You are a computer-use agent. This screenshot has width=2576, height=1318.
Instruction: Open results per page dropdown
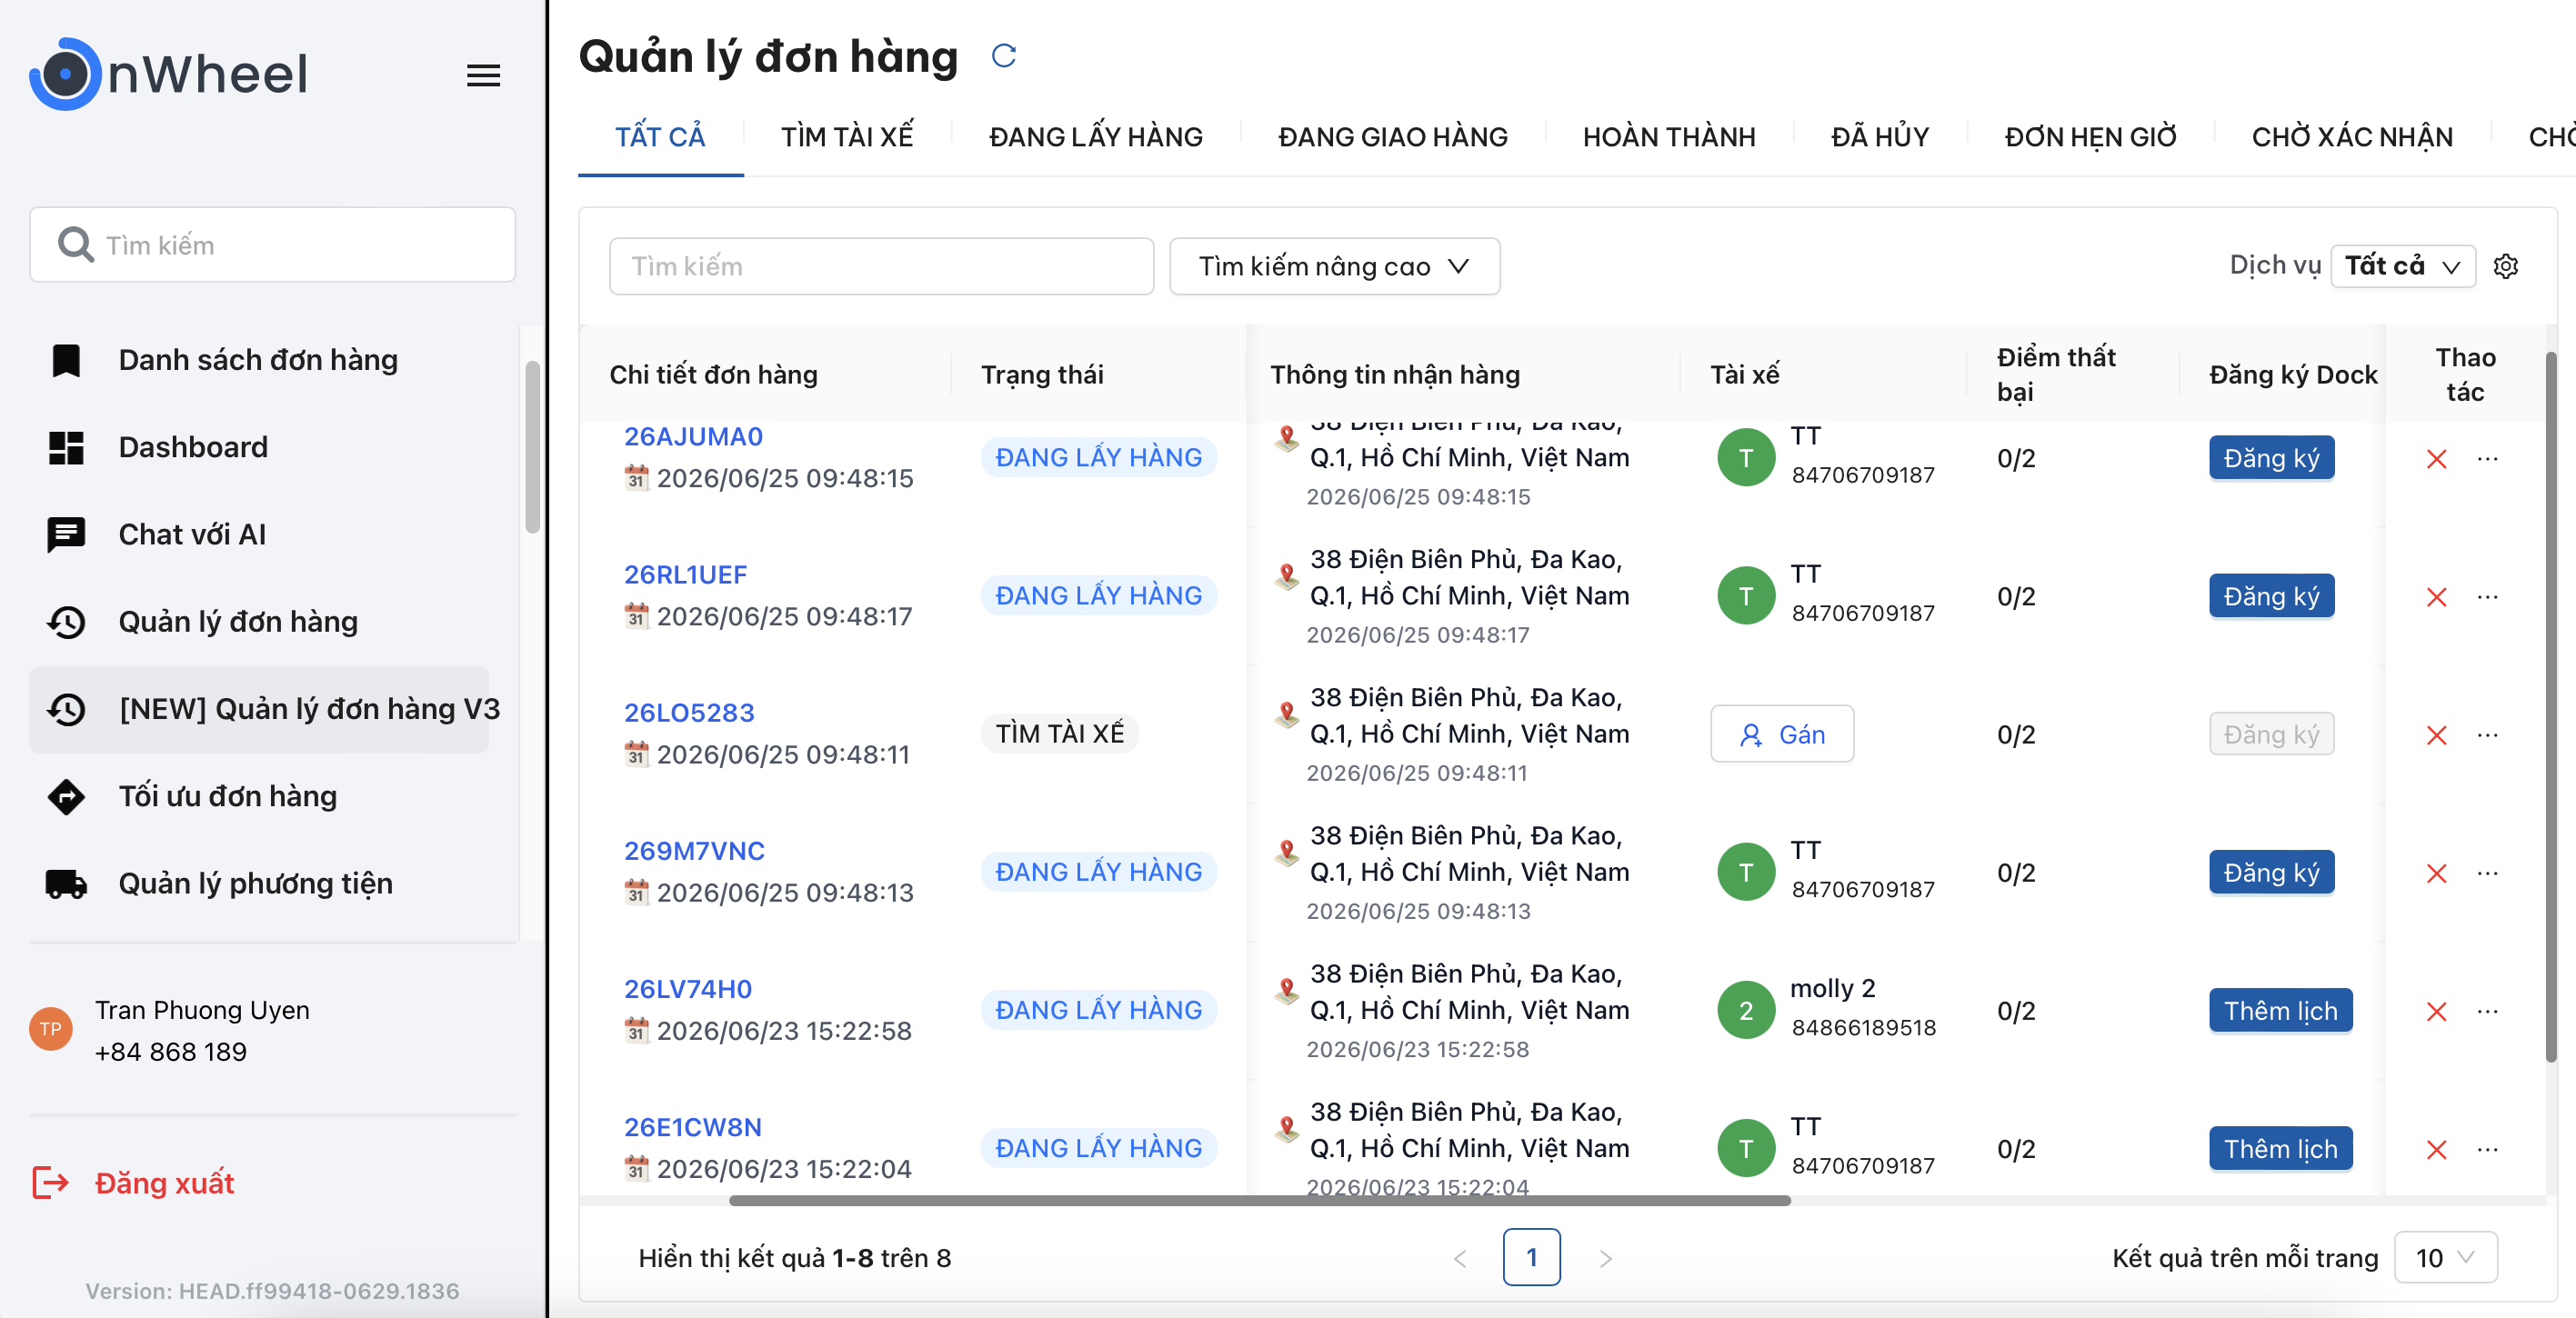(x=2445, y=1257)
